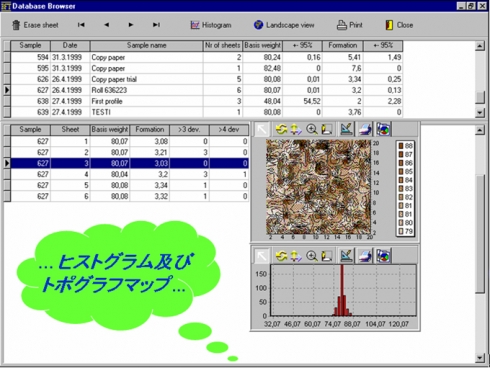Click the Formation column header in upper table
This screenshot has height=368, width=490.
click(x=343, y=45)
